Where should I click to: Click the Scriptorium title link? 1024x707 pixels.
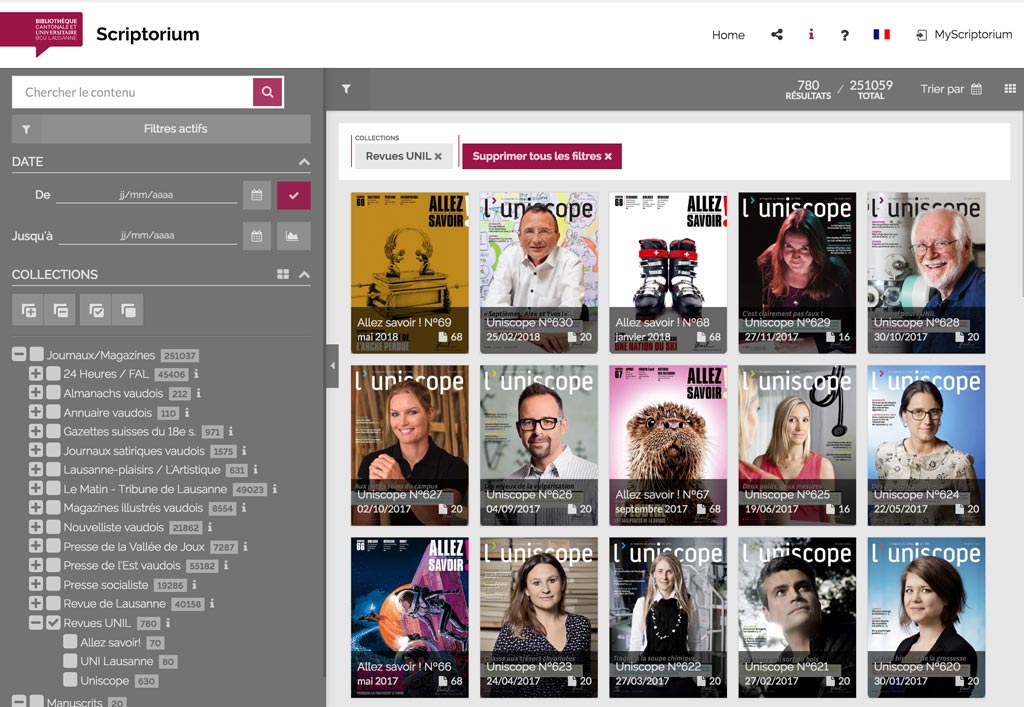tap(148, 34)
